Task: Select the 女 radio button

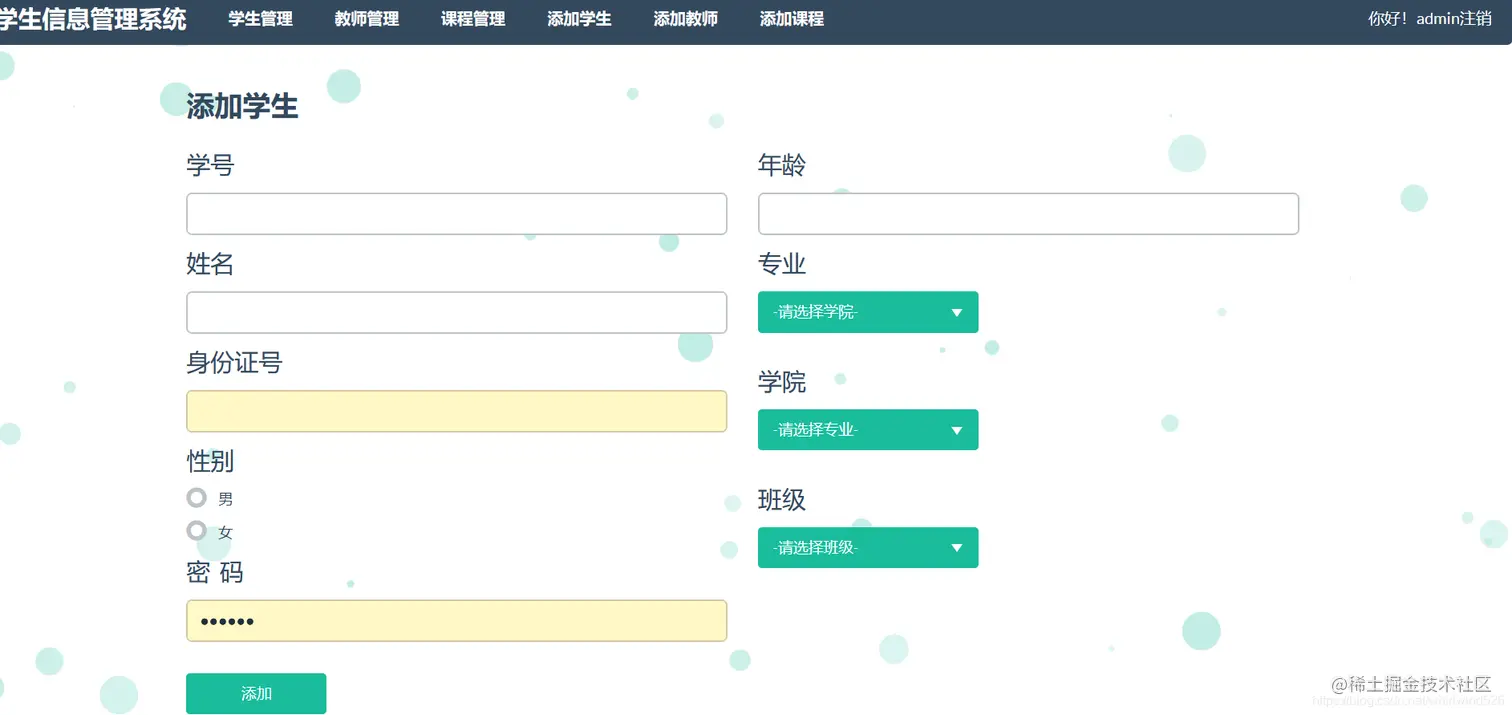Action: [196, 530]
